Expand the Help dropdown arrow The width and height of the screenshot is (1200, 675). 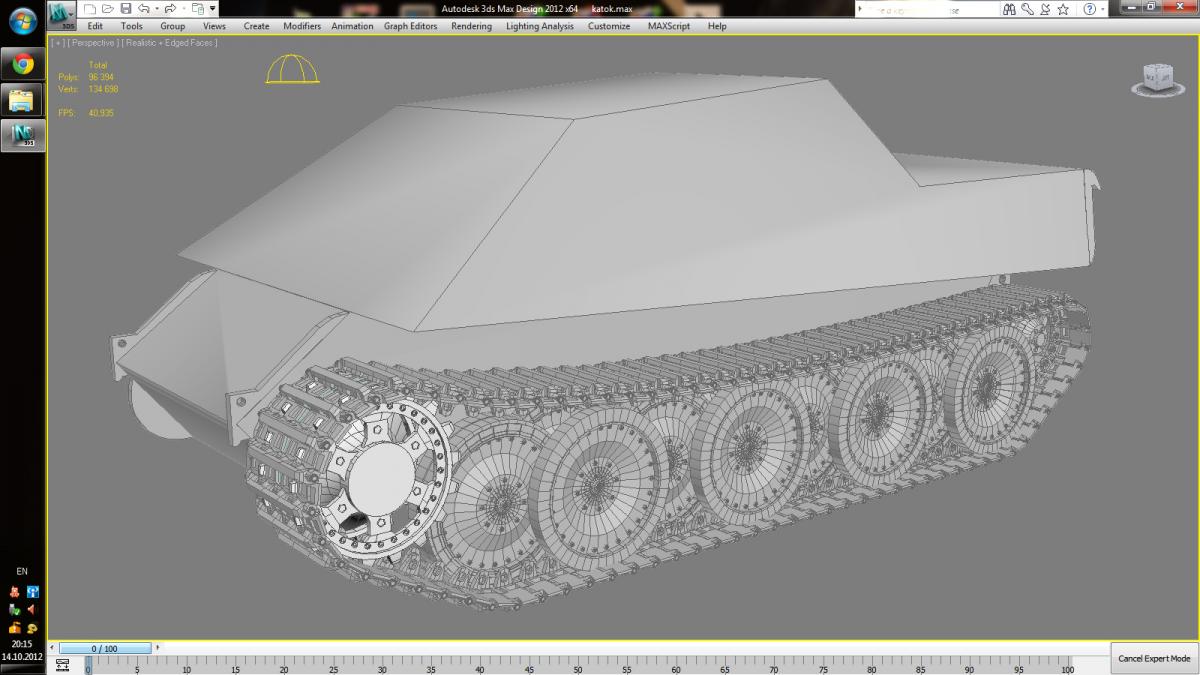pyautogui.click(x=1103, y=9)
